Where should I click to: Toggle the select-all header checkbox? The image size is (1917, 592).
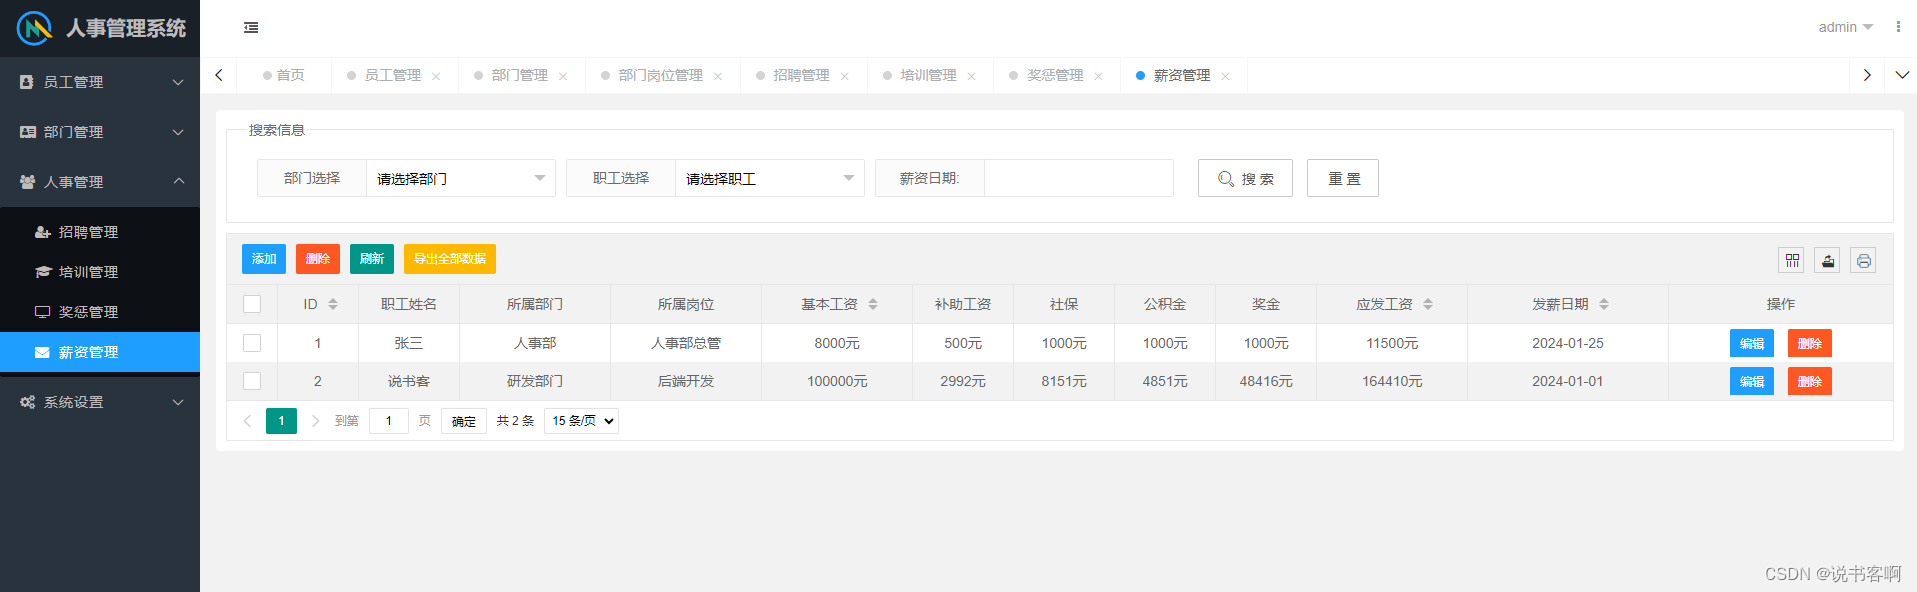point(252,304)
